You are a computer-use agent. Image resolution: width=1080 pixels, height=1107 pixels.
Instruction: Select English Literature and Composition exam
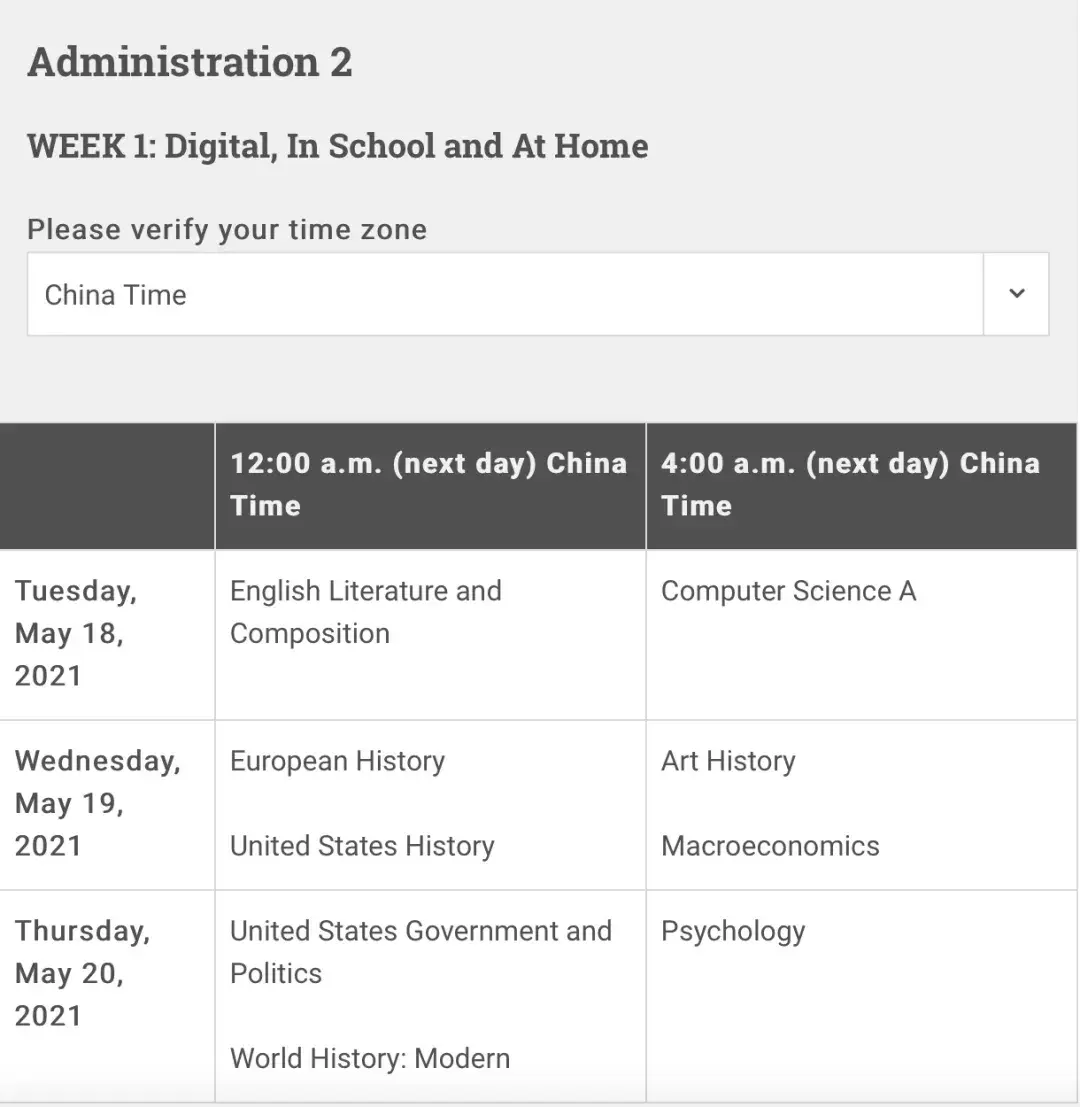coord(366,612)
